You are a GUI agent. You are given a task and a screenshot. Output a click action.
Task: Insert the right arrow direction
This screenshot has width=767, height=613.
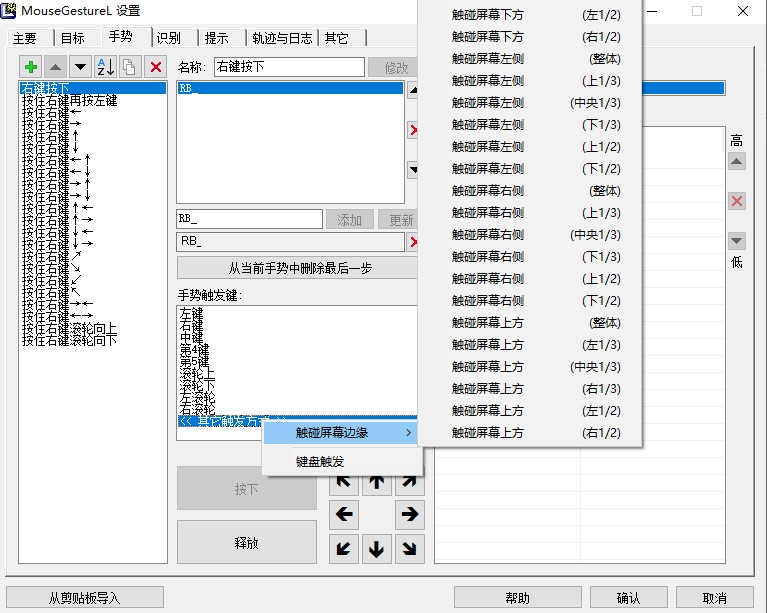point(409,515)
